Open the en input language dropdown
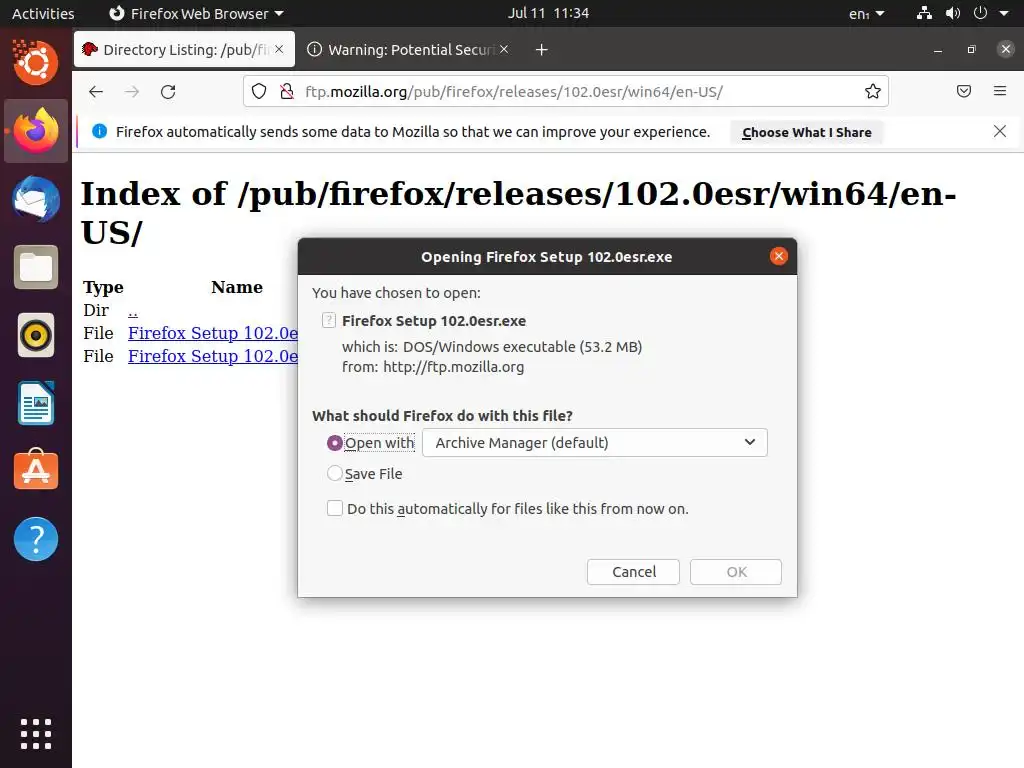 pos(866,13)
